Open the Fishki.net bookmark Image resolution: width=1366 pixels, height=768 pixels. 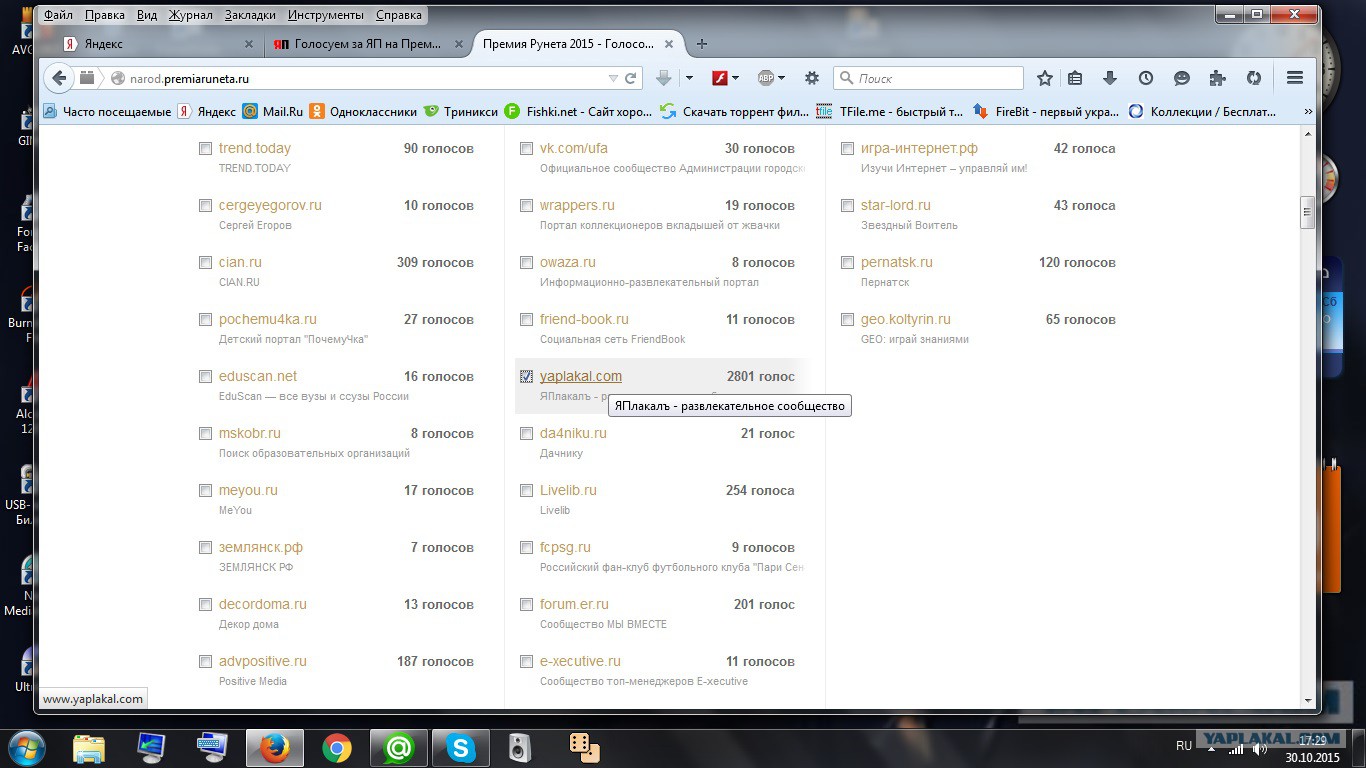[577, 112]
